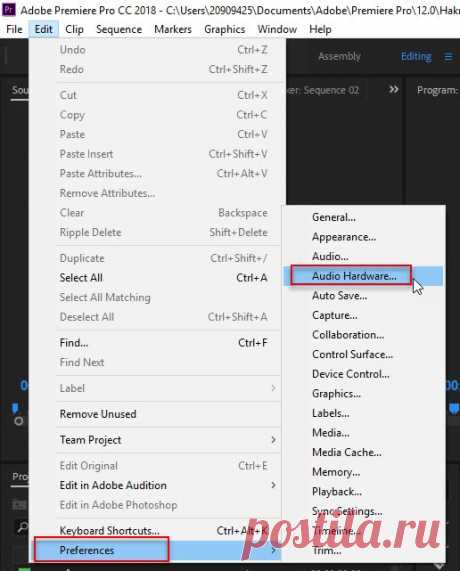460x571 pixels.
Task: Switch to the Assembly workspace
Action: click(339, 56)
